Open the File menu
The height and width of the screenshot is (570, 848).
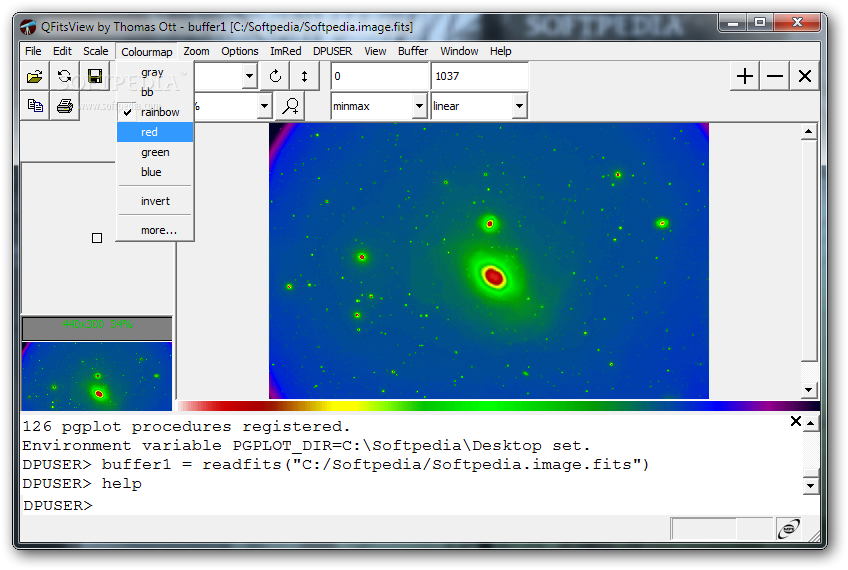pyautogui.click(x=33, y=51)
